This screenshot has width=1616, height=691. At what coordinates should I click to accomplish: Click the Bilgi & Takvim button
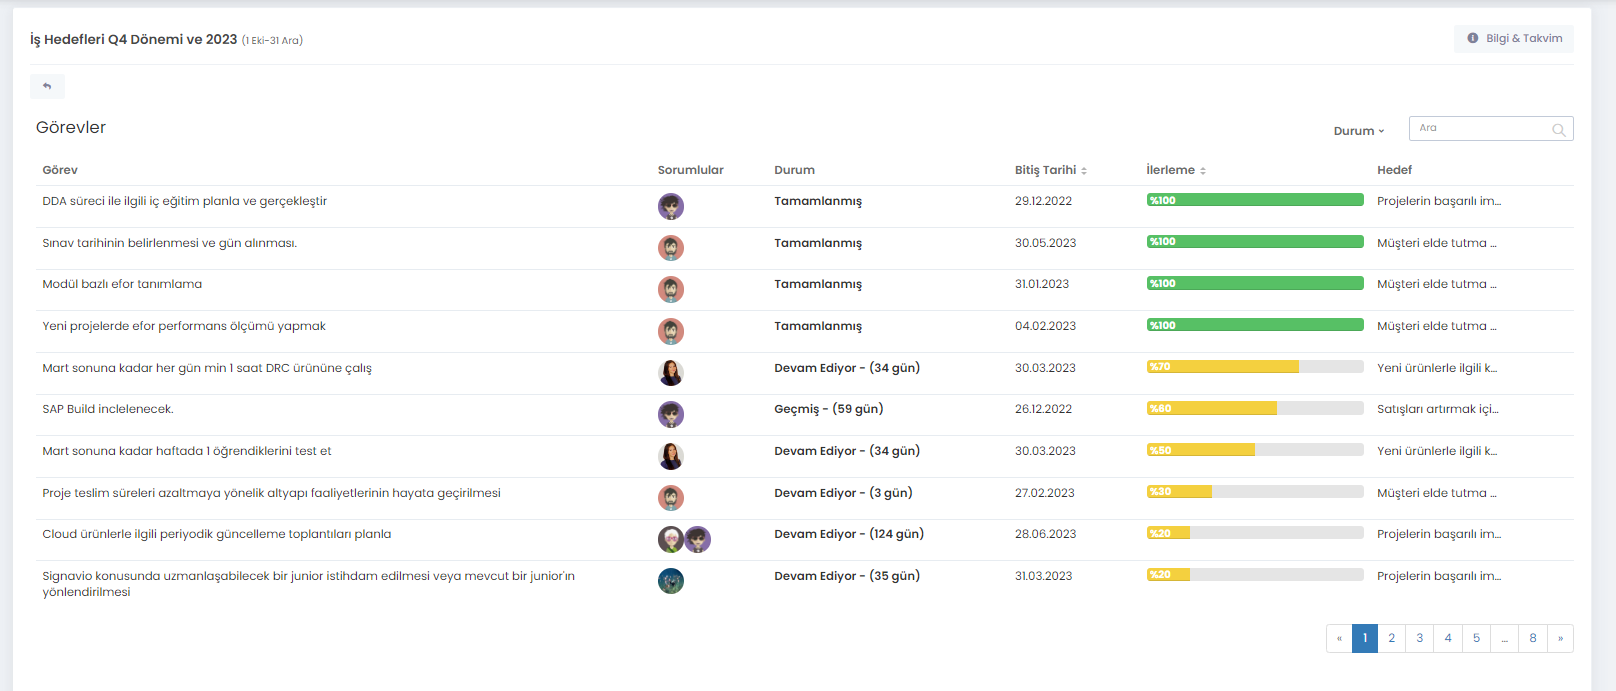pos(1514,38)
